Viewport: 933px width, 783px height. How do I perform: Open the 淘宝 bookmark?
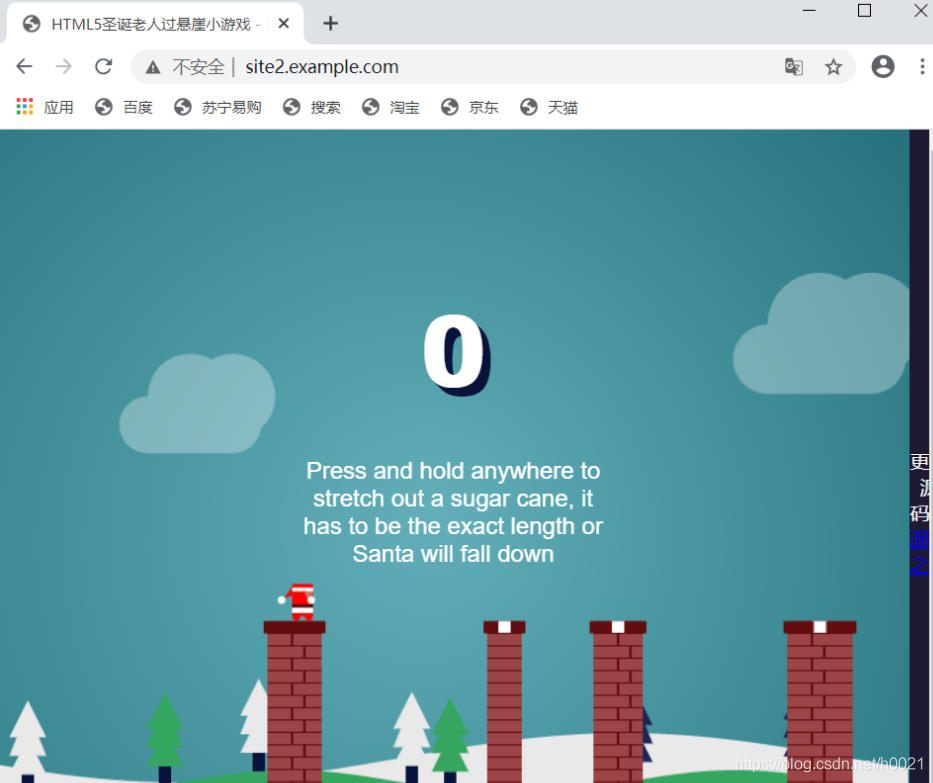pos(391,107)
